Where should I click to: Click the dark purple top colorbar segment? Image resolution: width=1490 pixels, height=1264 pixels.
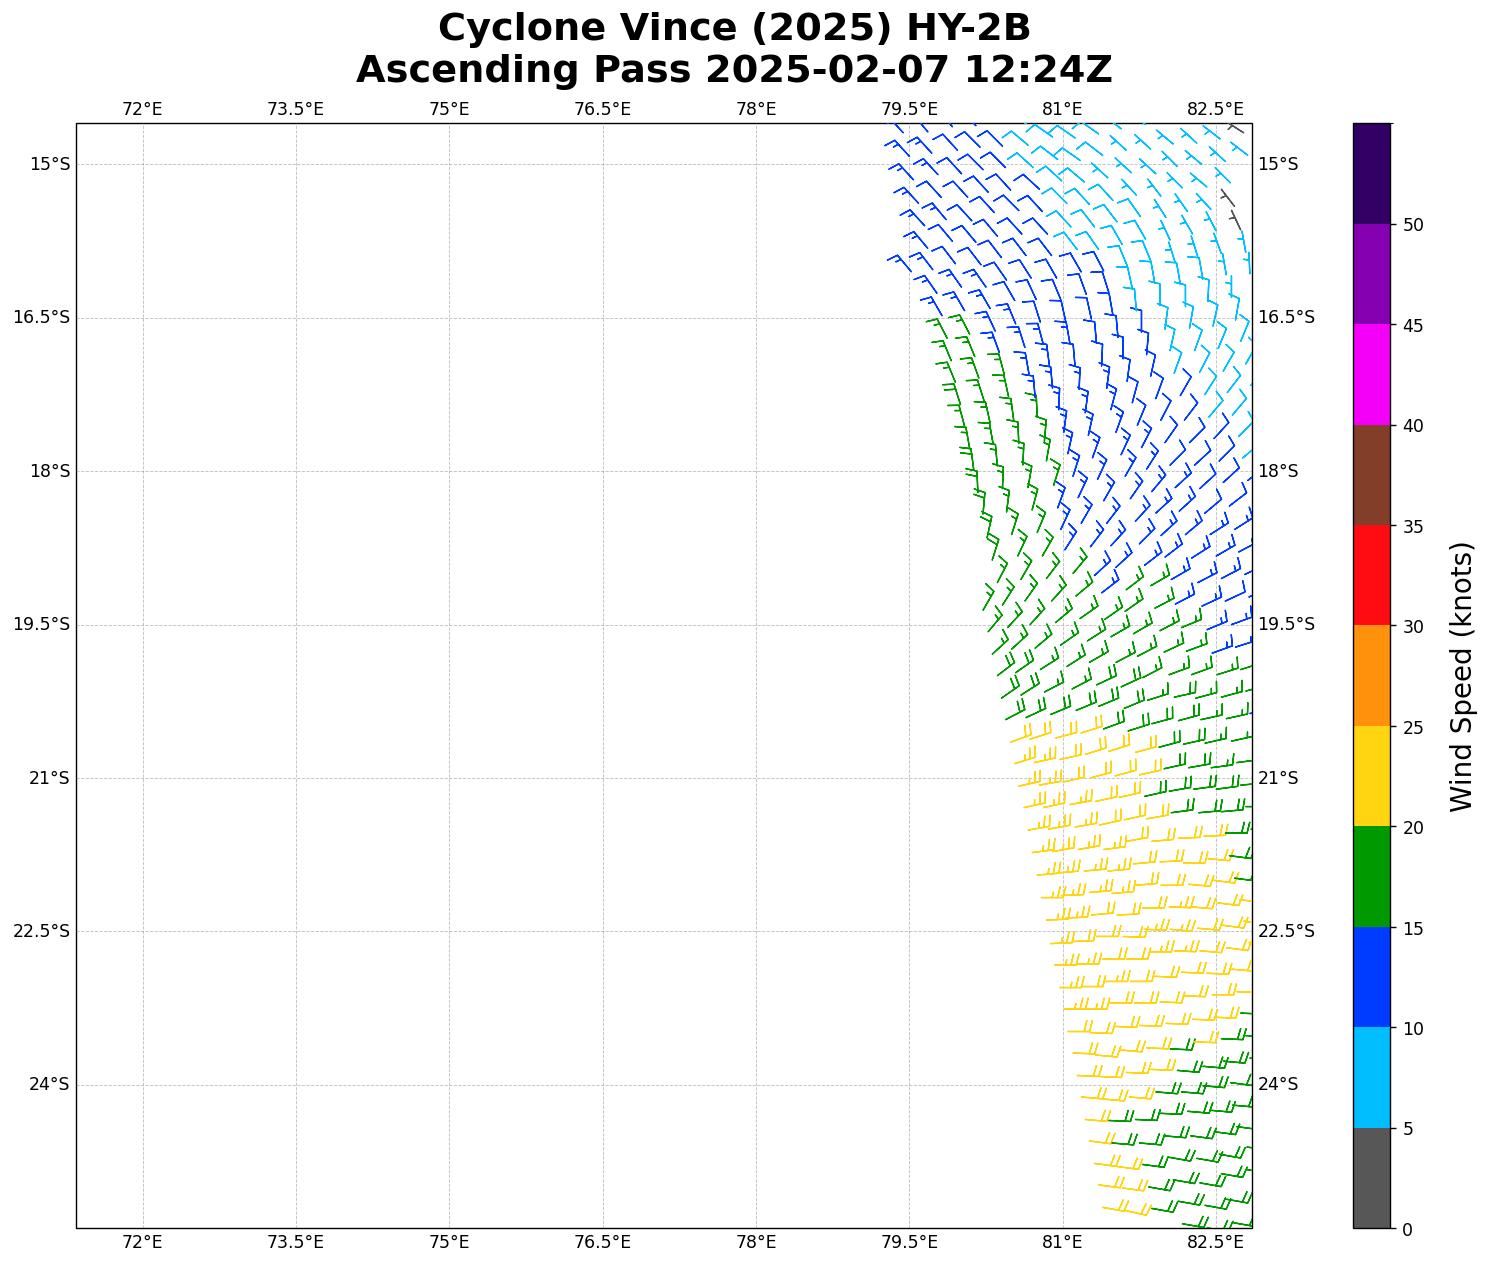click(1371, 174)
